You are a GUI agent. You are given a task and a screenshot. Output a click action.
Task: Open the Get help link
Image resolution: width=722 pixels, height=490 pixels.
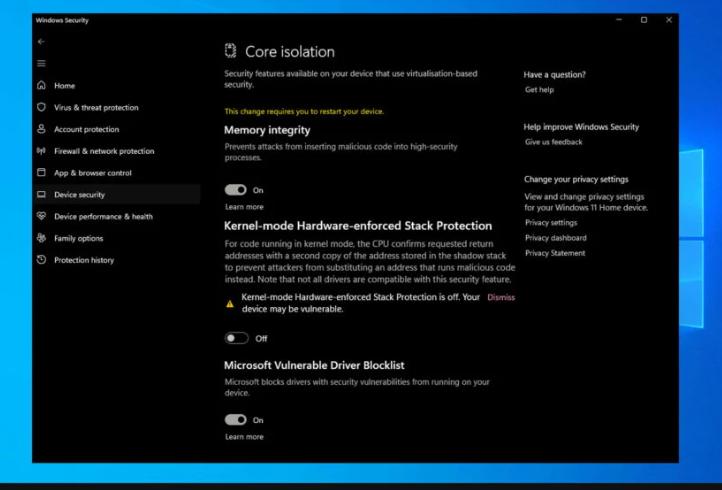(x=539, y=90)
